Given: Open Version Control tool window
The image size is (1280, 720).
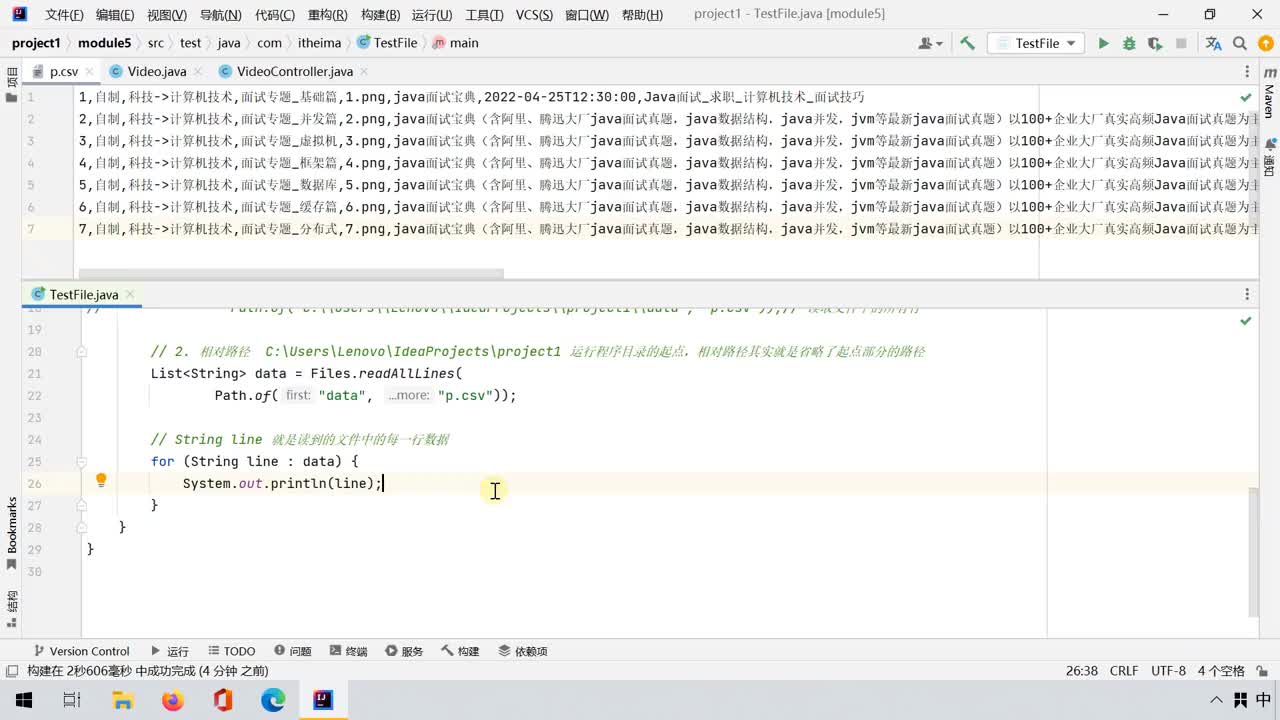Looking at the screenshot, I should tap(81, 651).
